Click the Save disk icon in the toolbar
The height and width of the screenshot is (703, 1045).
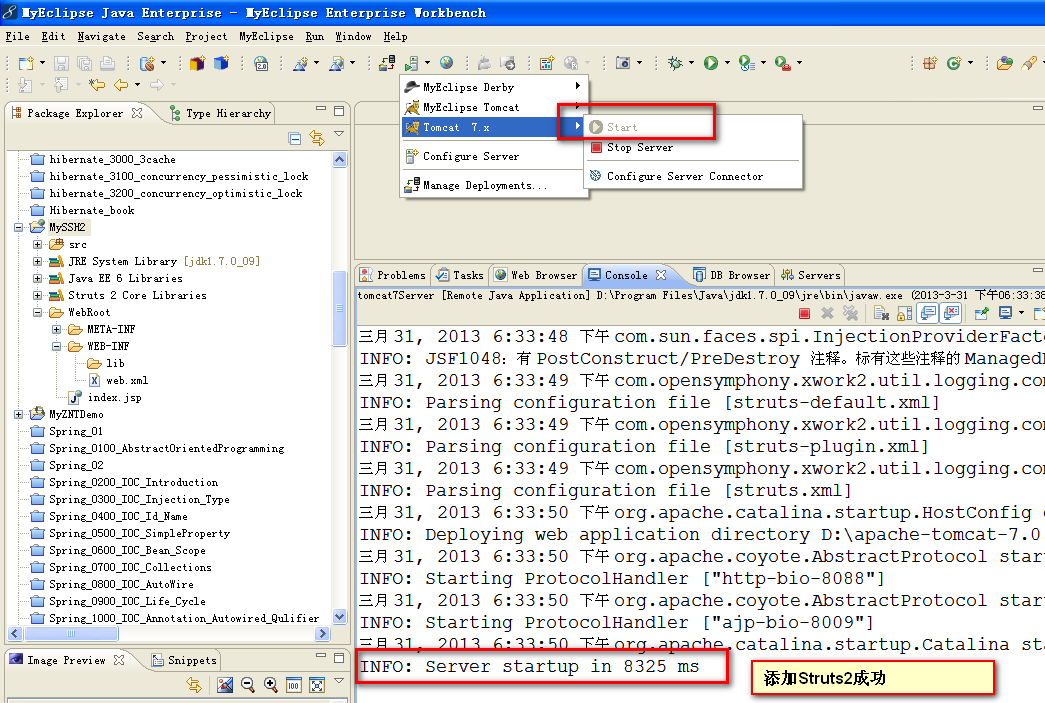[x=61, y=63]
